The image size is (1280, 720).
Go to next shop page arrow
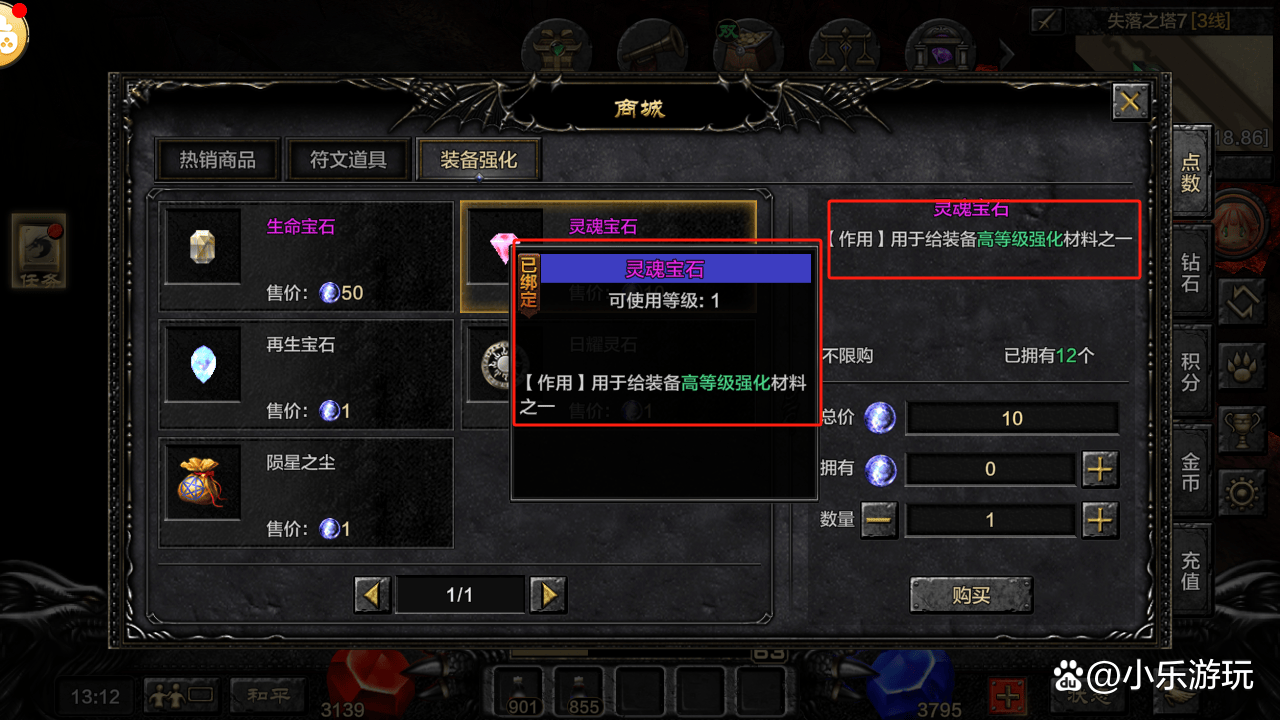coord(548,595)
